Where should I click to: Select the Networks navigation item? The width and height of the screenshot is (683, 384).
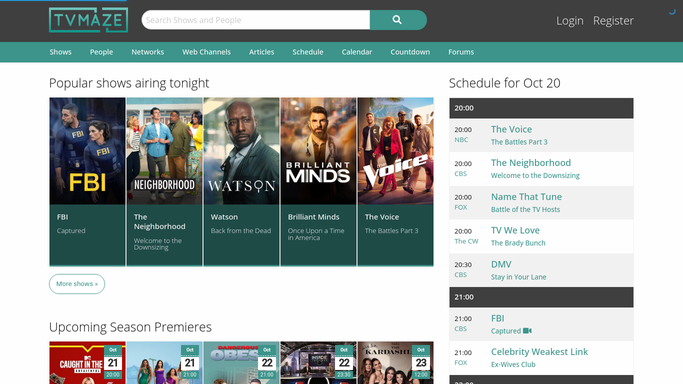point(148,52)
